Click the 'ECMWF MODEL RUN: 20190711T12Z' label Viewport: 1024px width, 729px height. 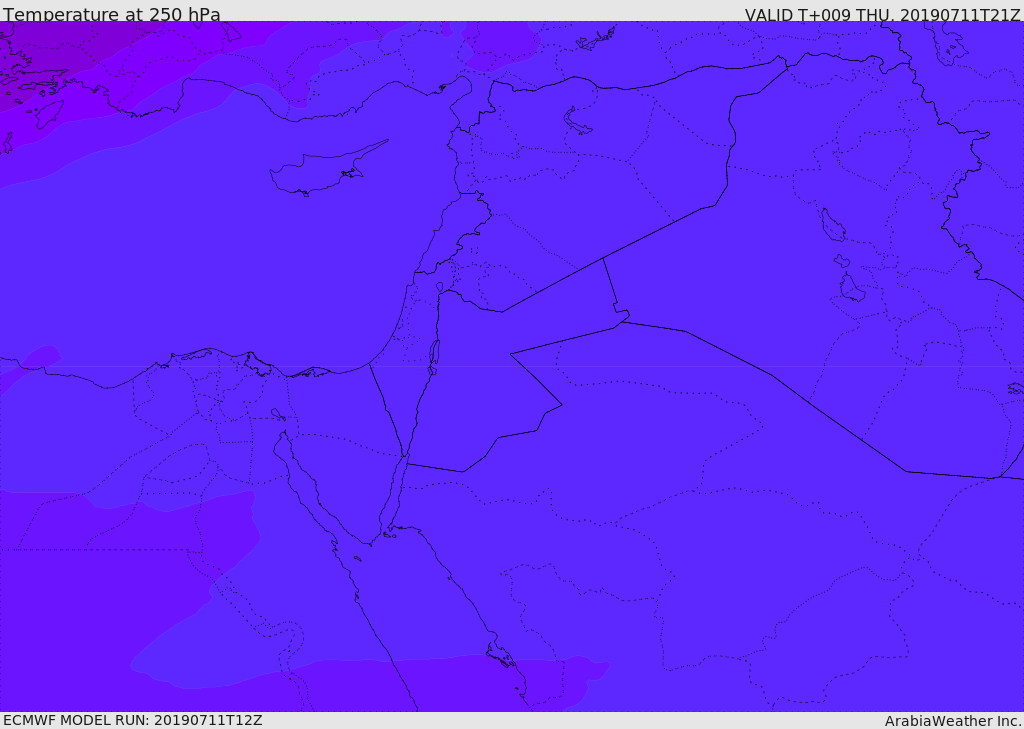[x=133, y=721]
